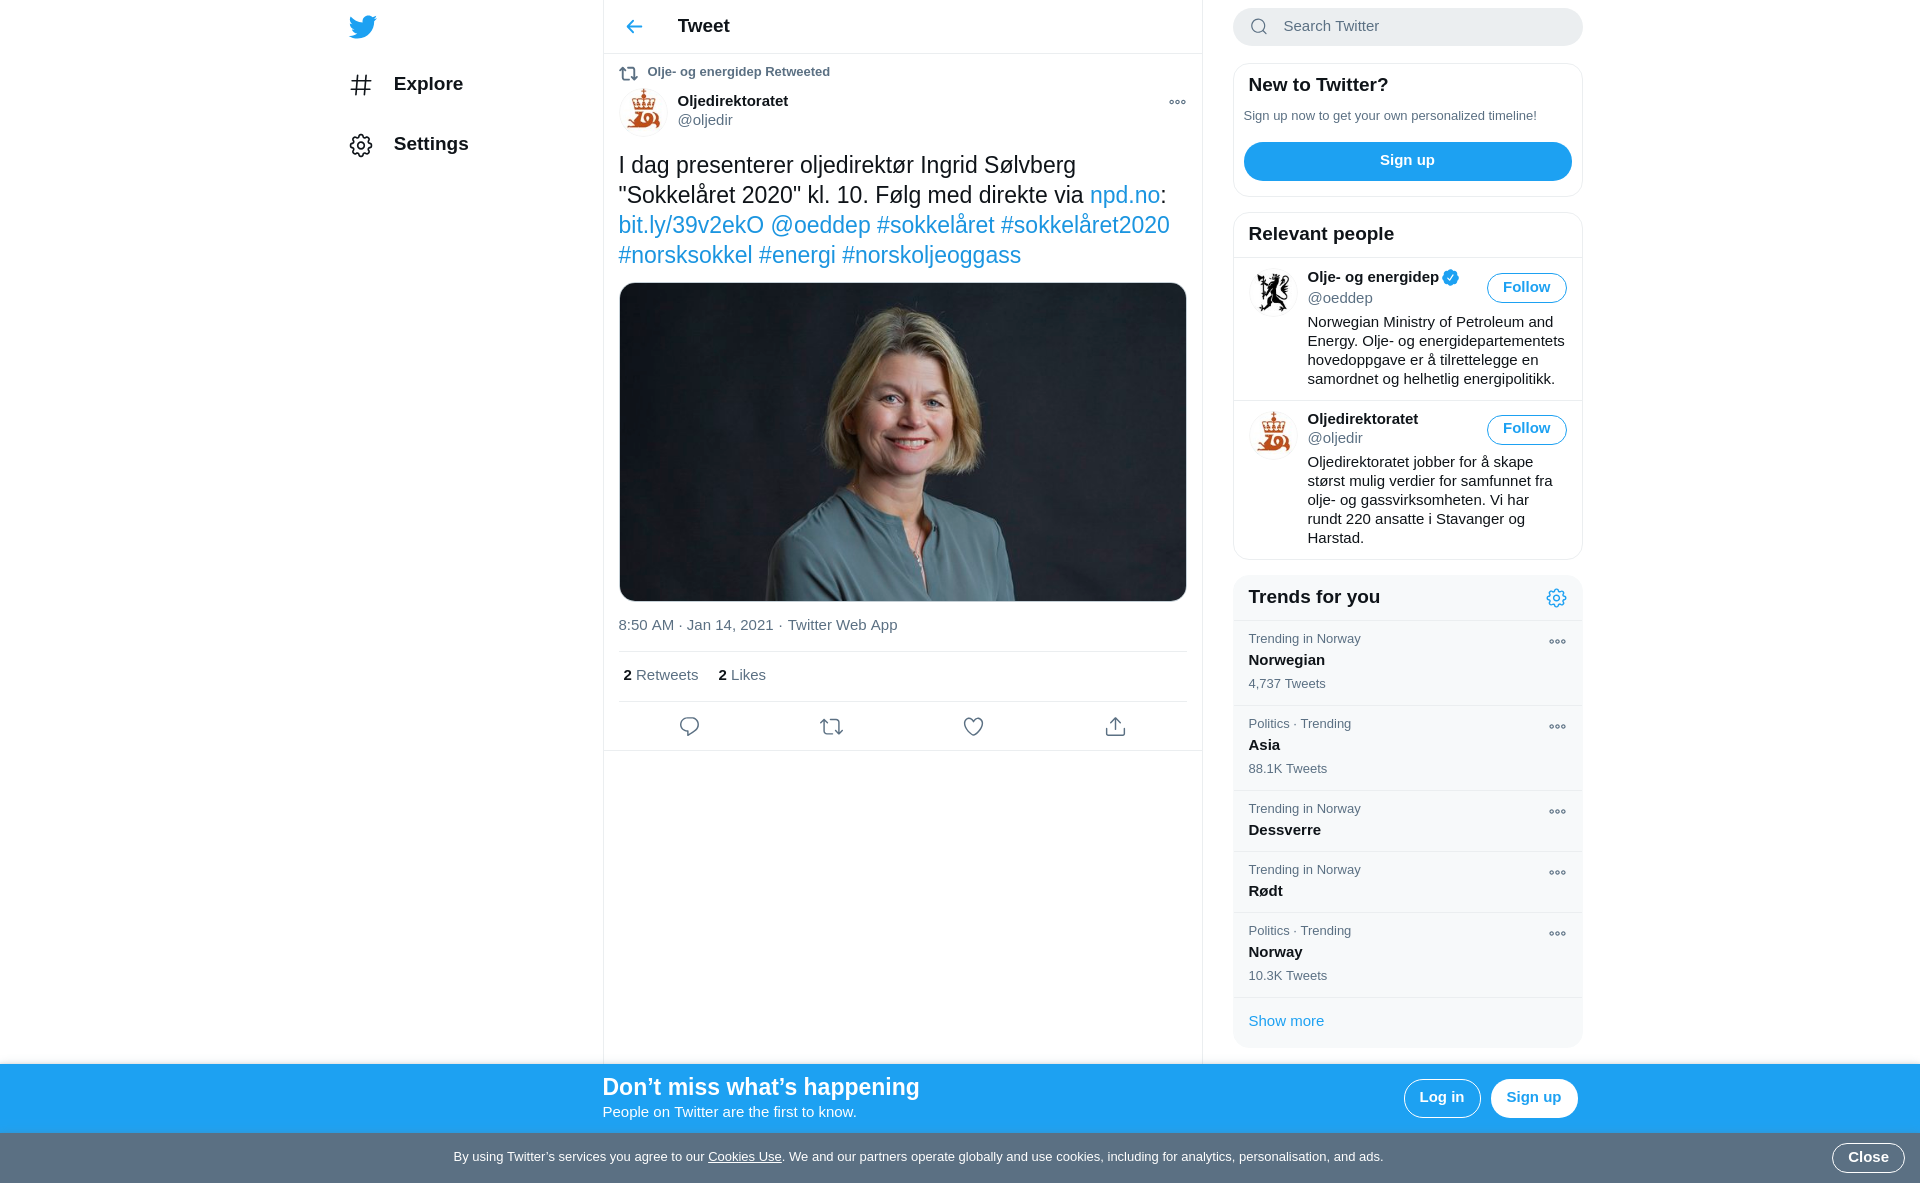Image resolution: width=1920 pixels, height=1183 pixels.
Task: Follow the Oljedirektoratet account
Action: click(1526, 429)
